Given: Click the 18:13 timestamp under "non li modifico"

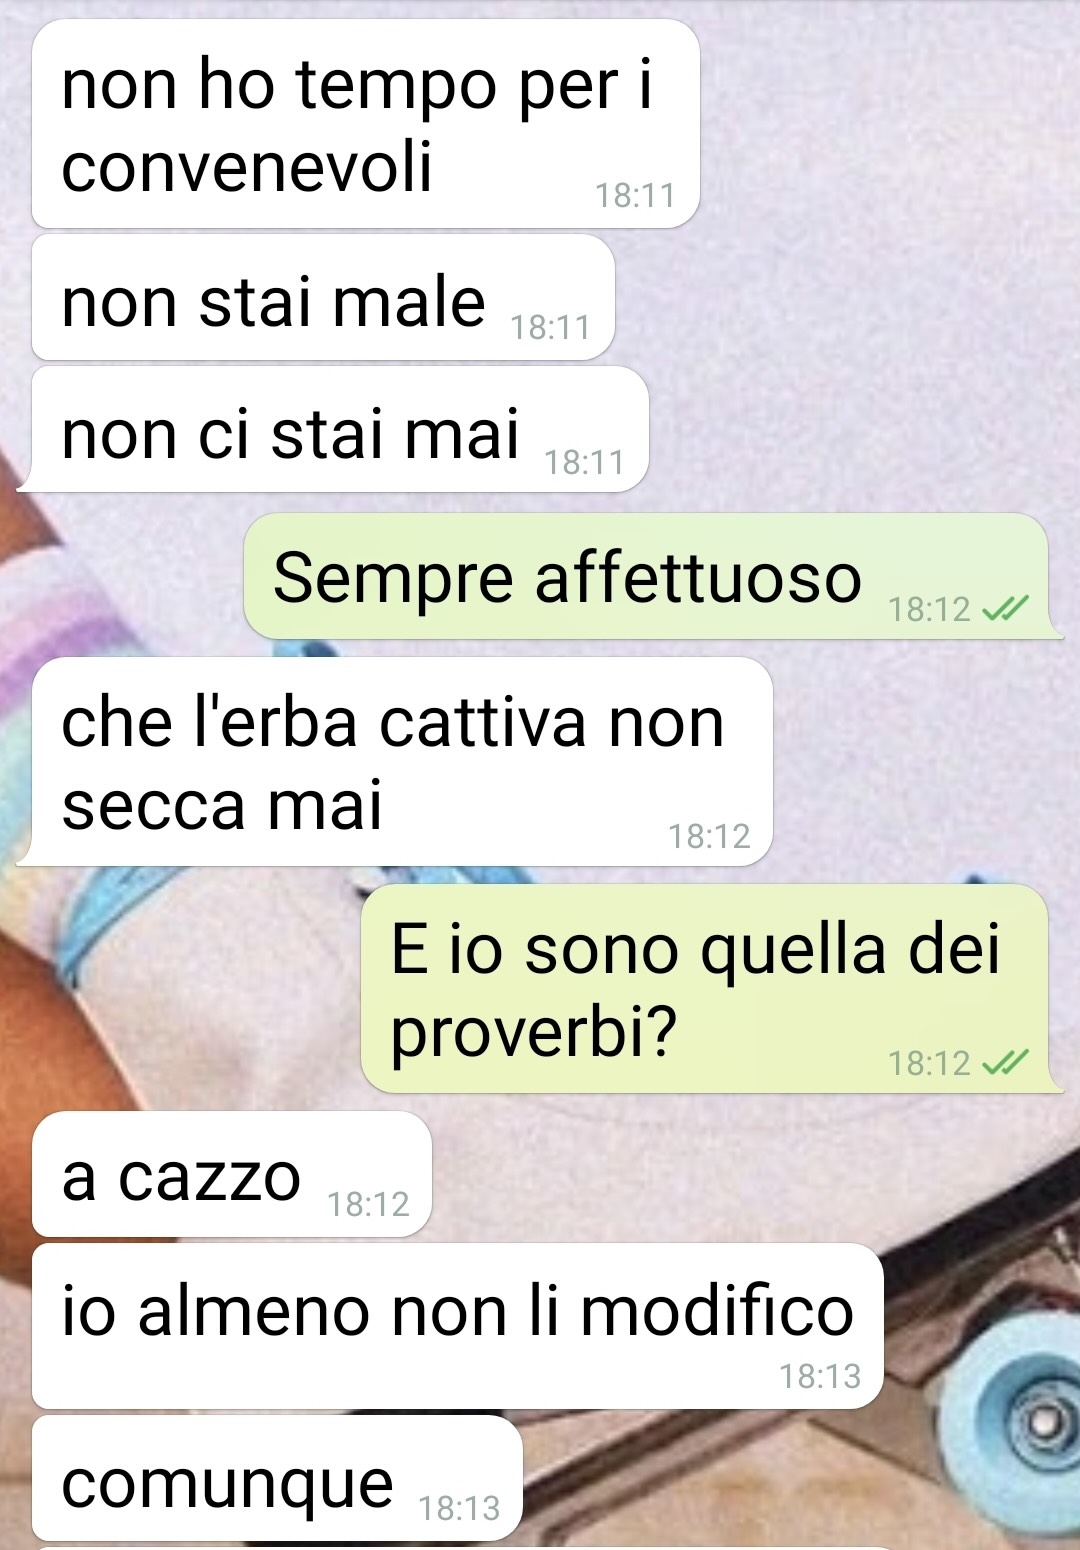Looking at the screenshot, I should [x=820, y=1376].
